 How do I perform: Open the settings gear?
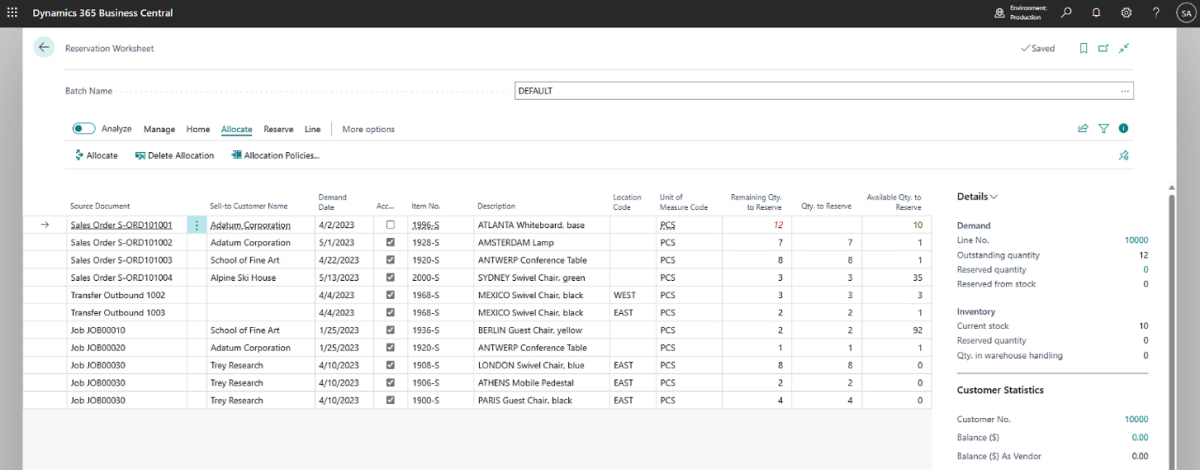pos(1126,13)
